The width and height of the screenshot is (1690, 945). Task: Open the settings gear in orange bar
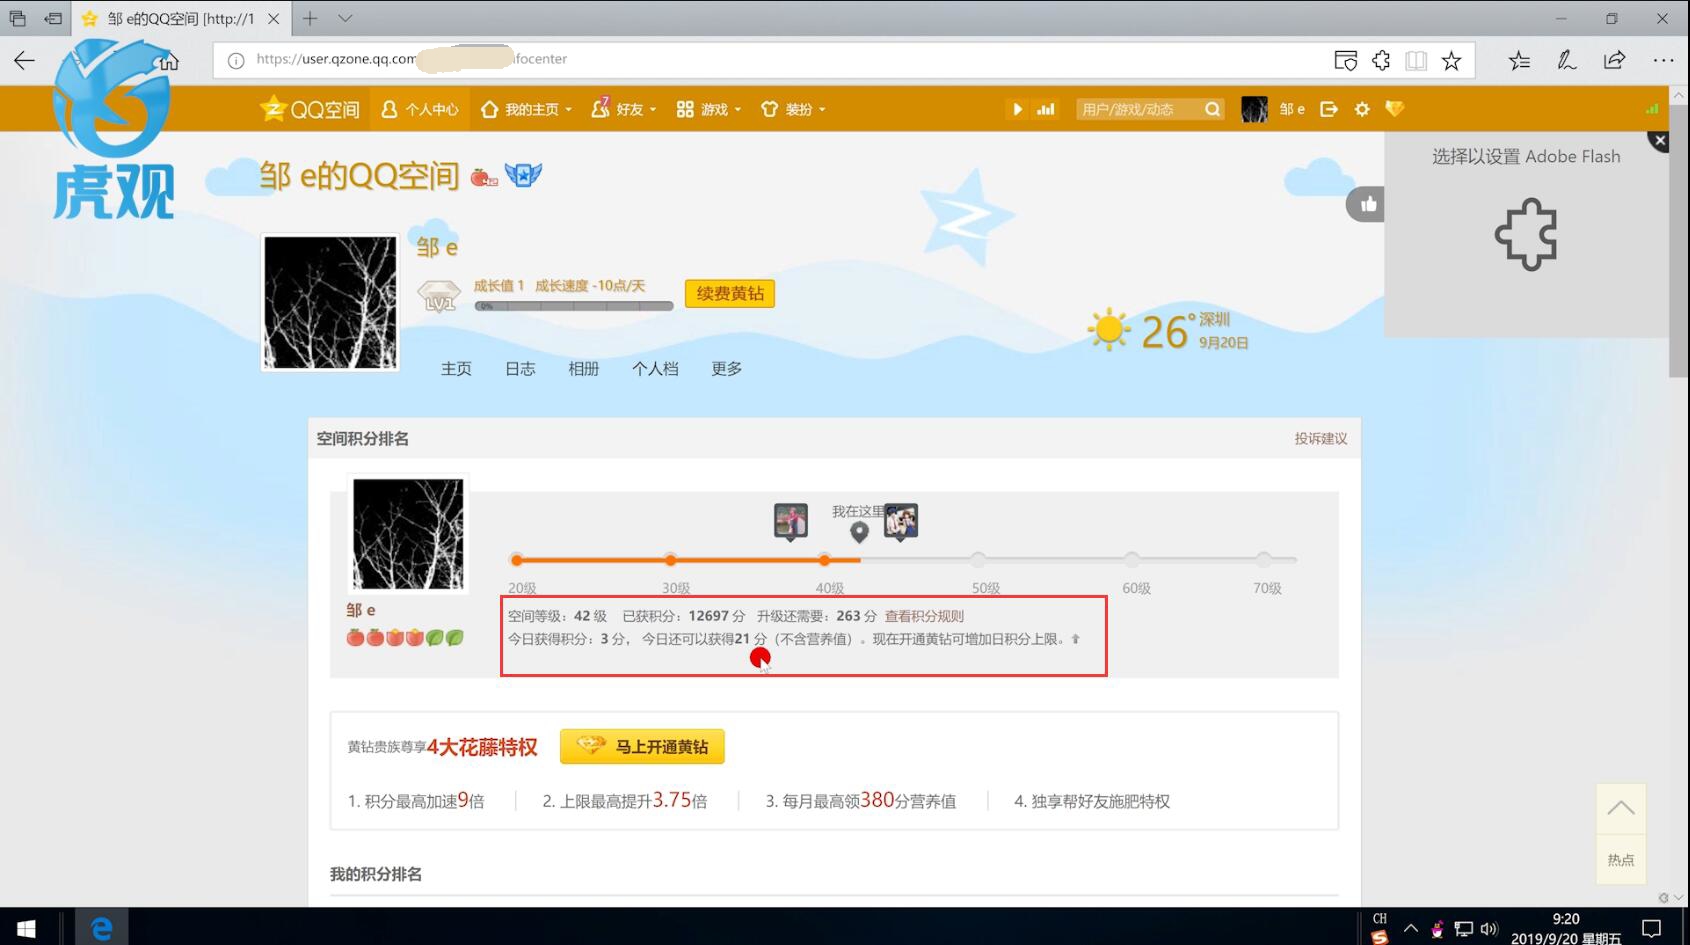tap(1362, 109)
